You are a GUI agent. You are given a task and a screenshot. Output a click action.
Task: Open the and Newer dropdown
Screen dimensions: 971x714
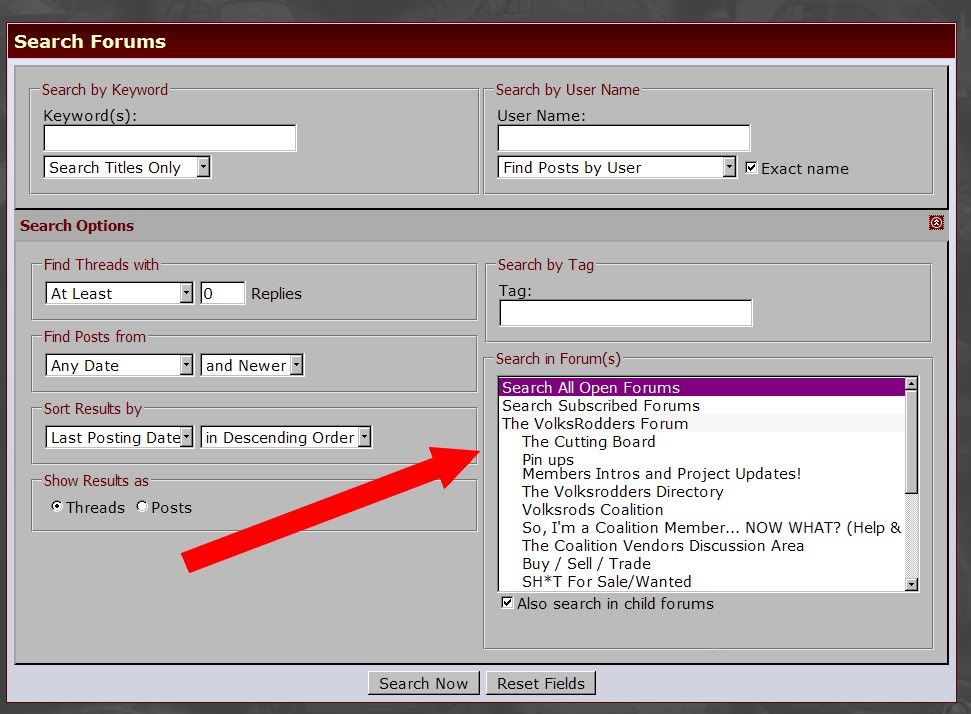[252, 365]
